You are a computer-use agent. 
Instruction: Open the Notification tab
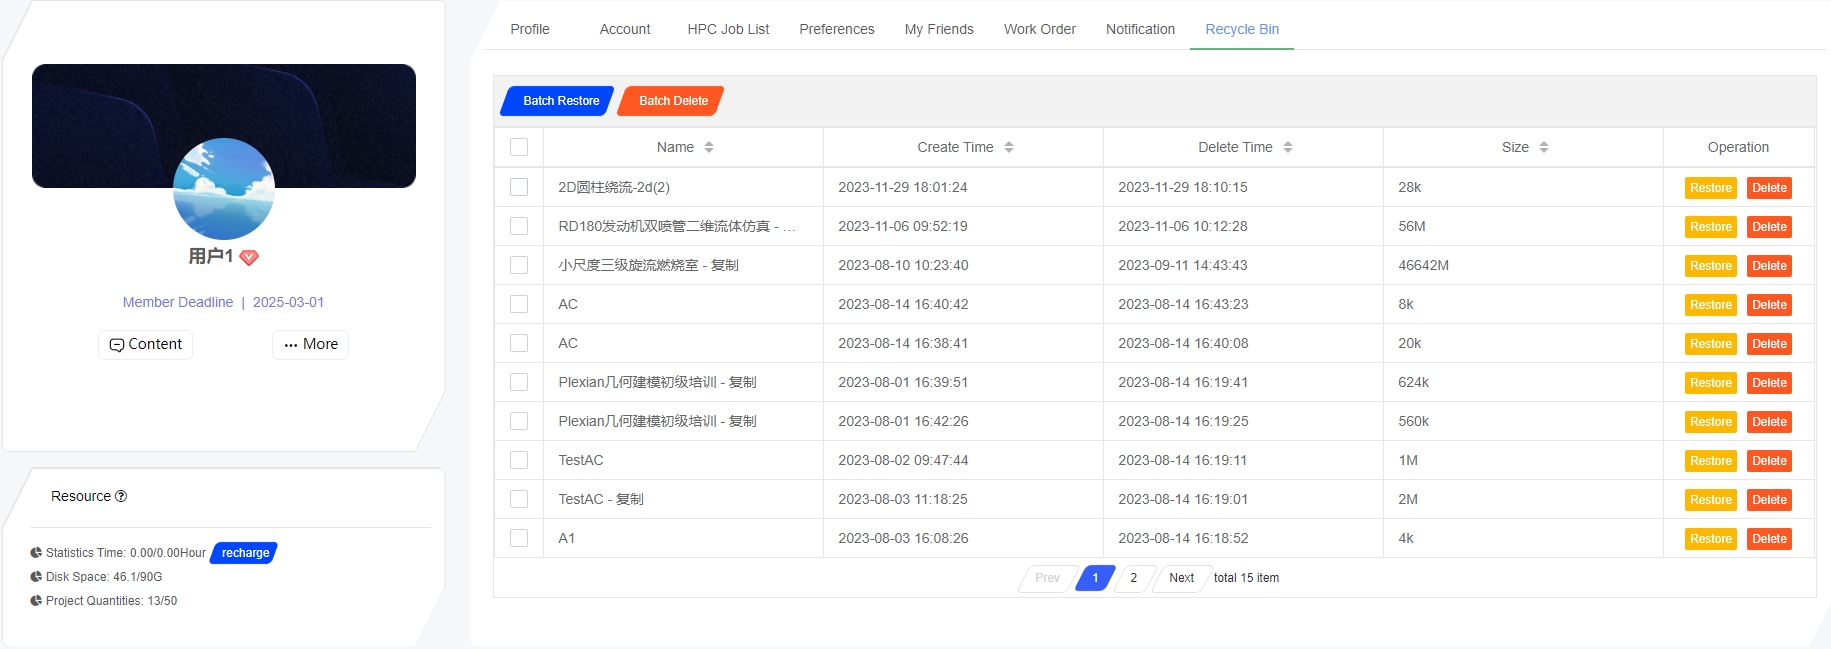pos(1140,29)
